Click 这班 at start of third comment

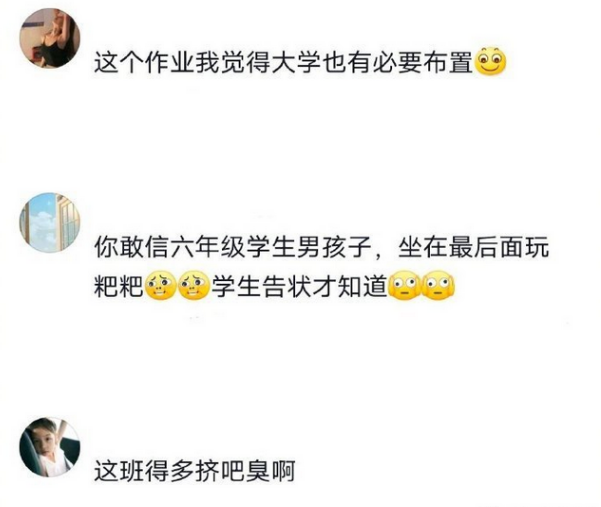(119, 471)
